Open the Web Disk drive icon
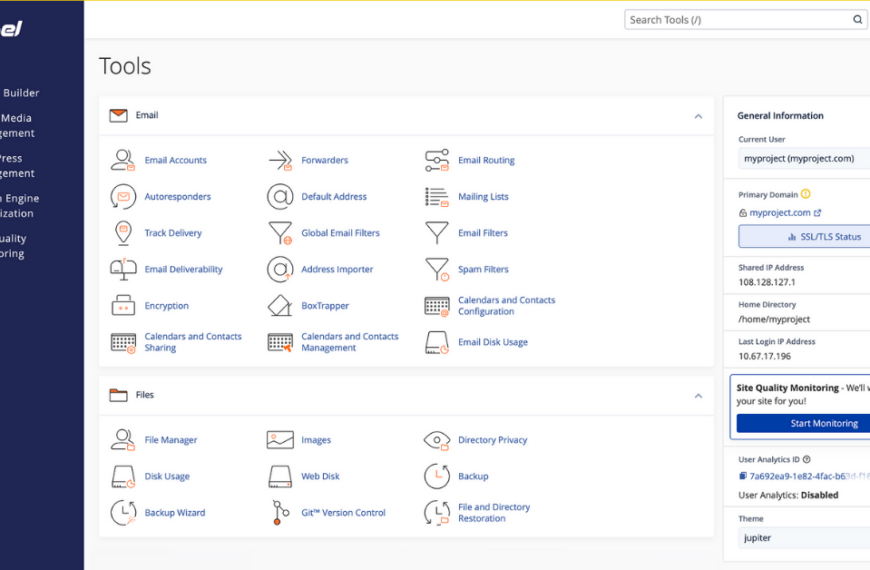The height and width of the screenshot is (570, 870). click(x=280, y=476)
